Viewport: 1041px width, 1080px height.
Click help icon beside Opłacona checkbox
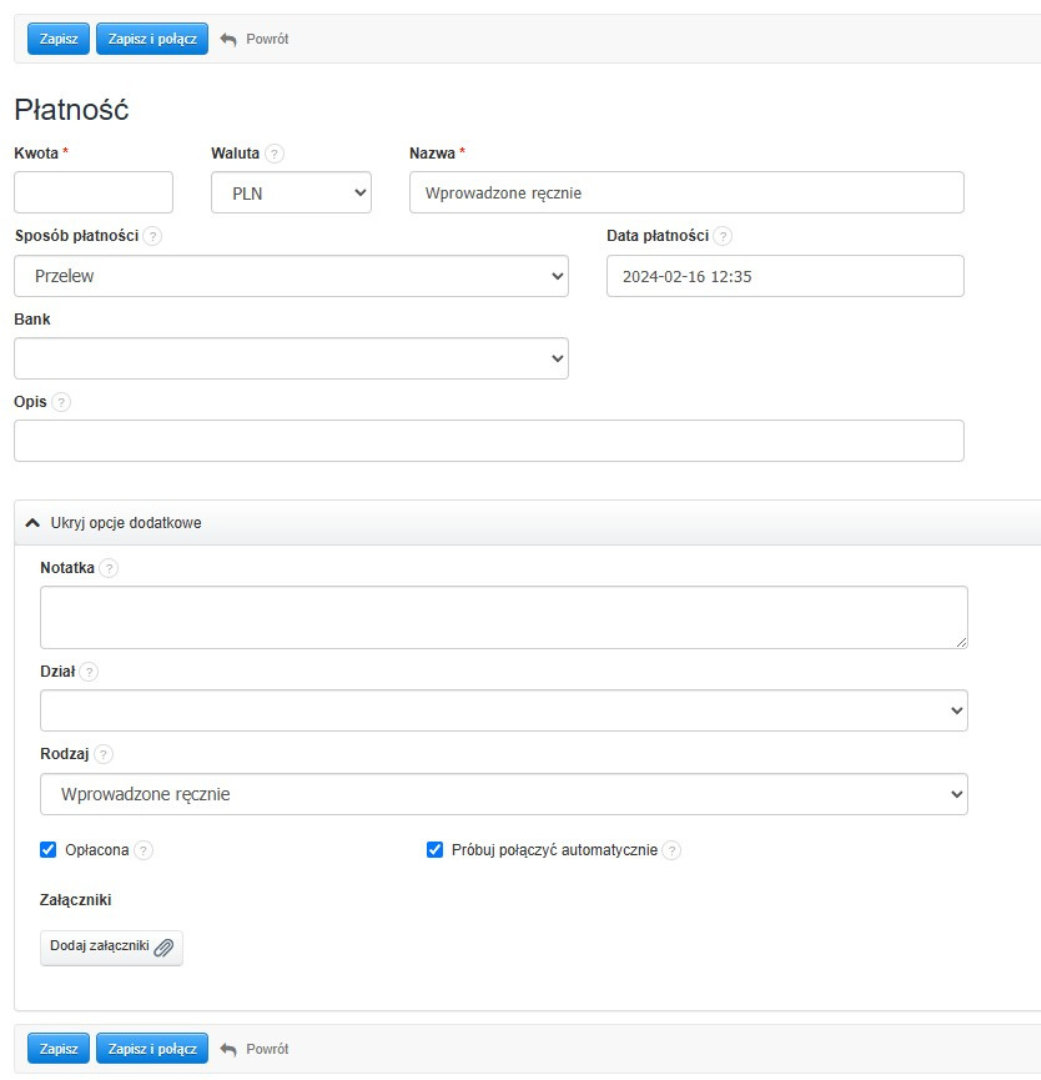(144, 850)
